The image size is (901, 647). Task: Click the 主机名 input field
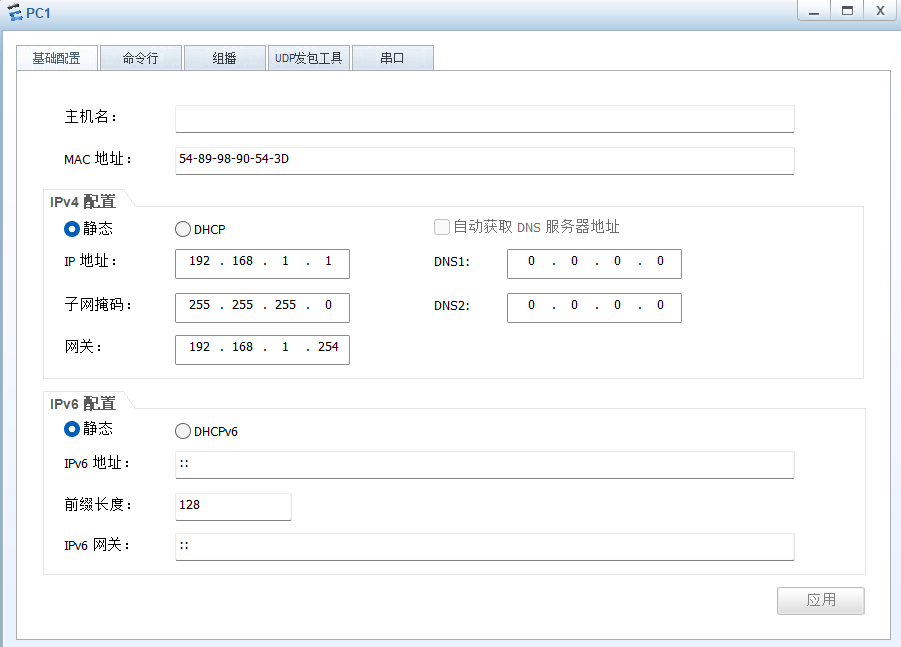pyautogui.click(x=484, y=118)
